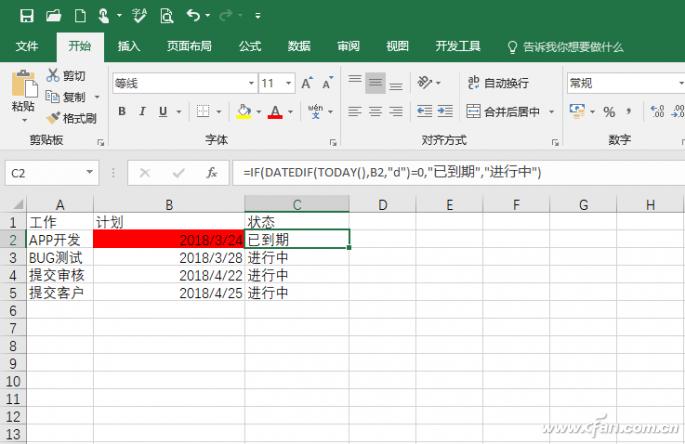Click the Increase Font Size icon

pos(307,83)
